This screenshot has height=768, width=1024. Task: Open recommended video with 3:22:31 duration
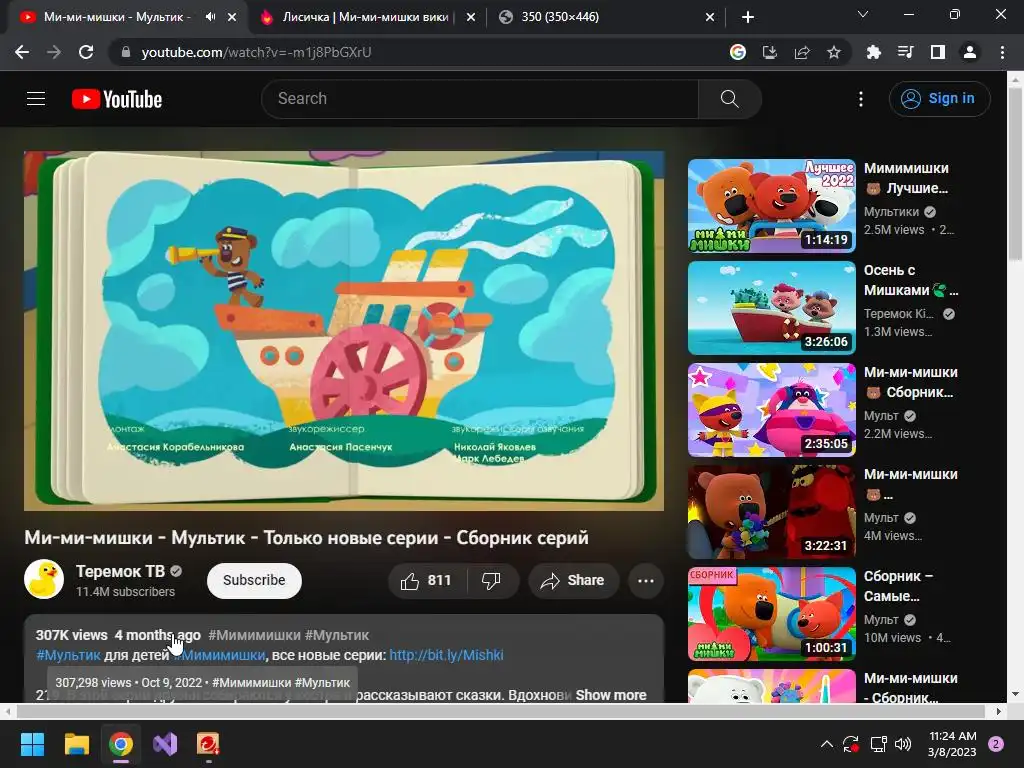tap(771, 511)
